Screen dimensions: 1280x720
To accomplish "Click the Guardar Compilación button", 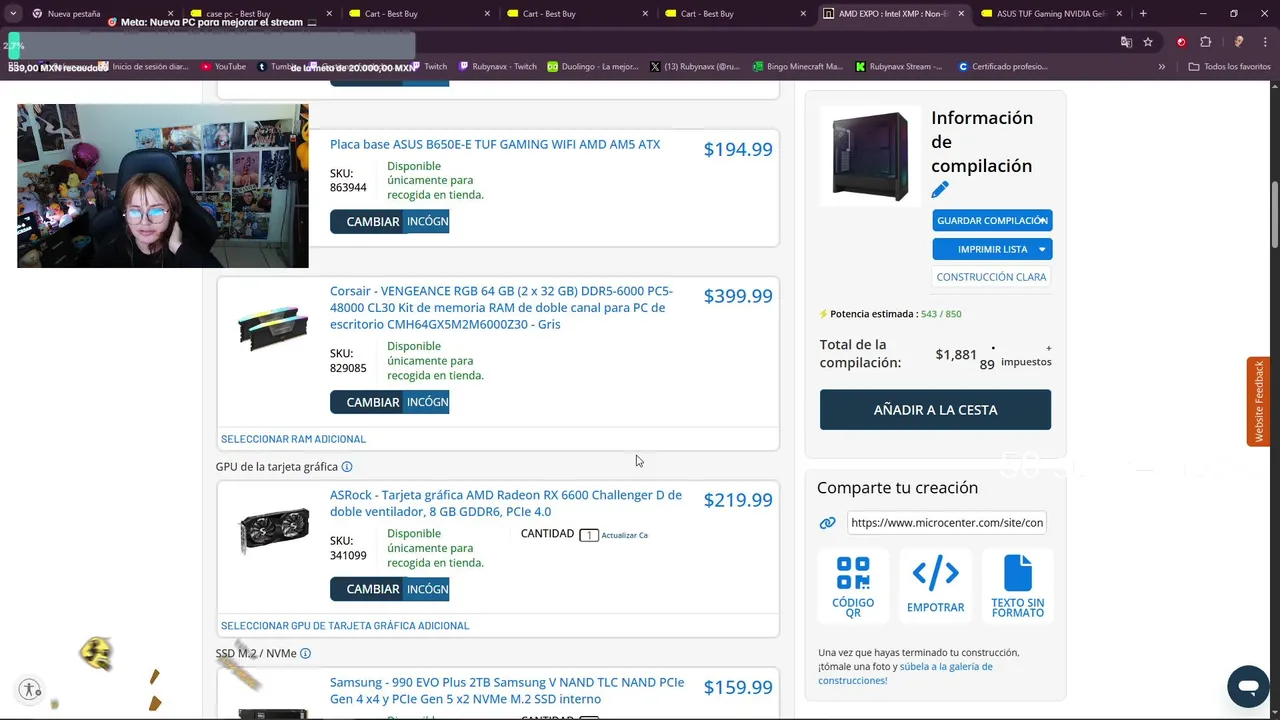I will (x=992, y=221).
